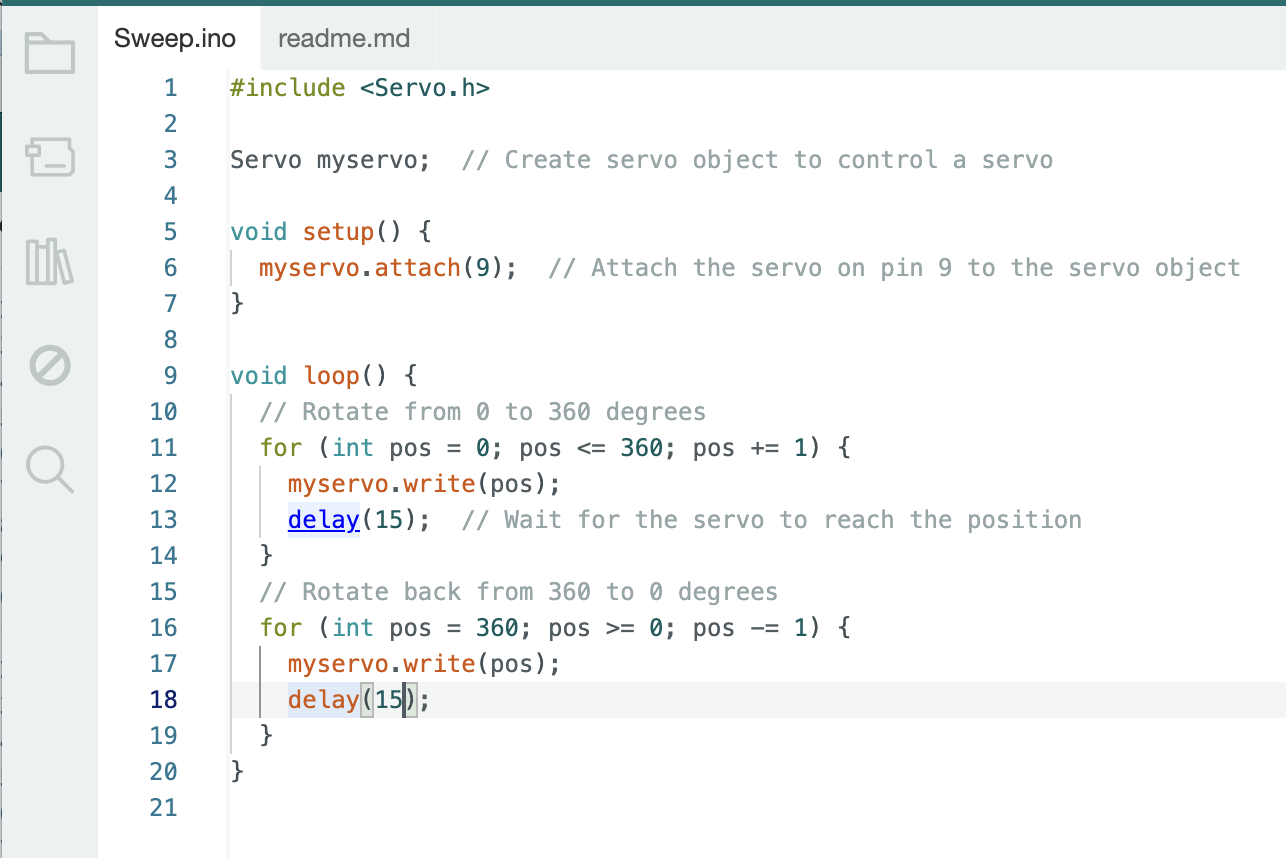This screenshot has width=1286, height=858.
Task: Open the Boards Manager sidebar icon
Action: [50, 158]
